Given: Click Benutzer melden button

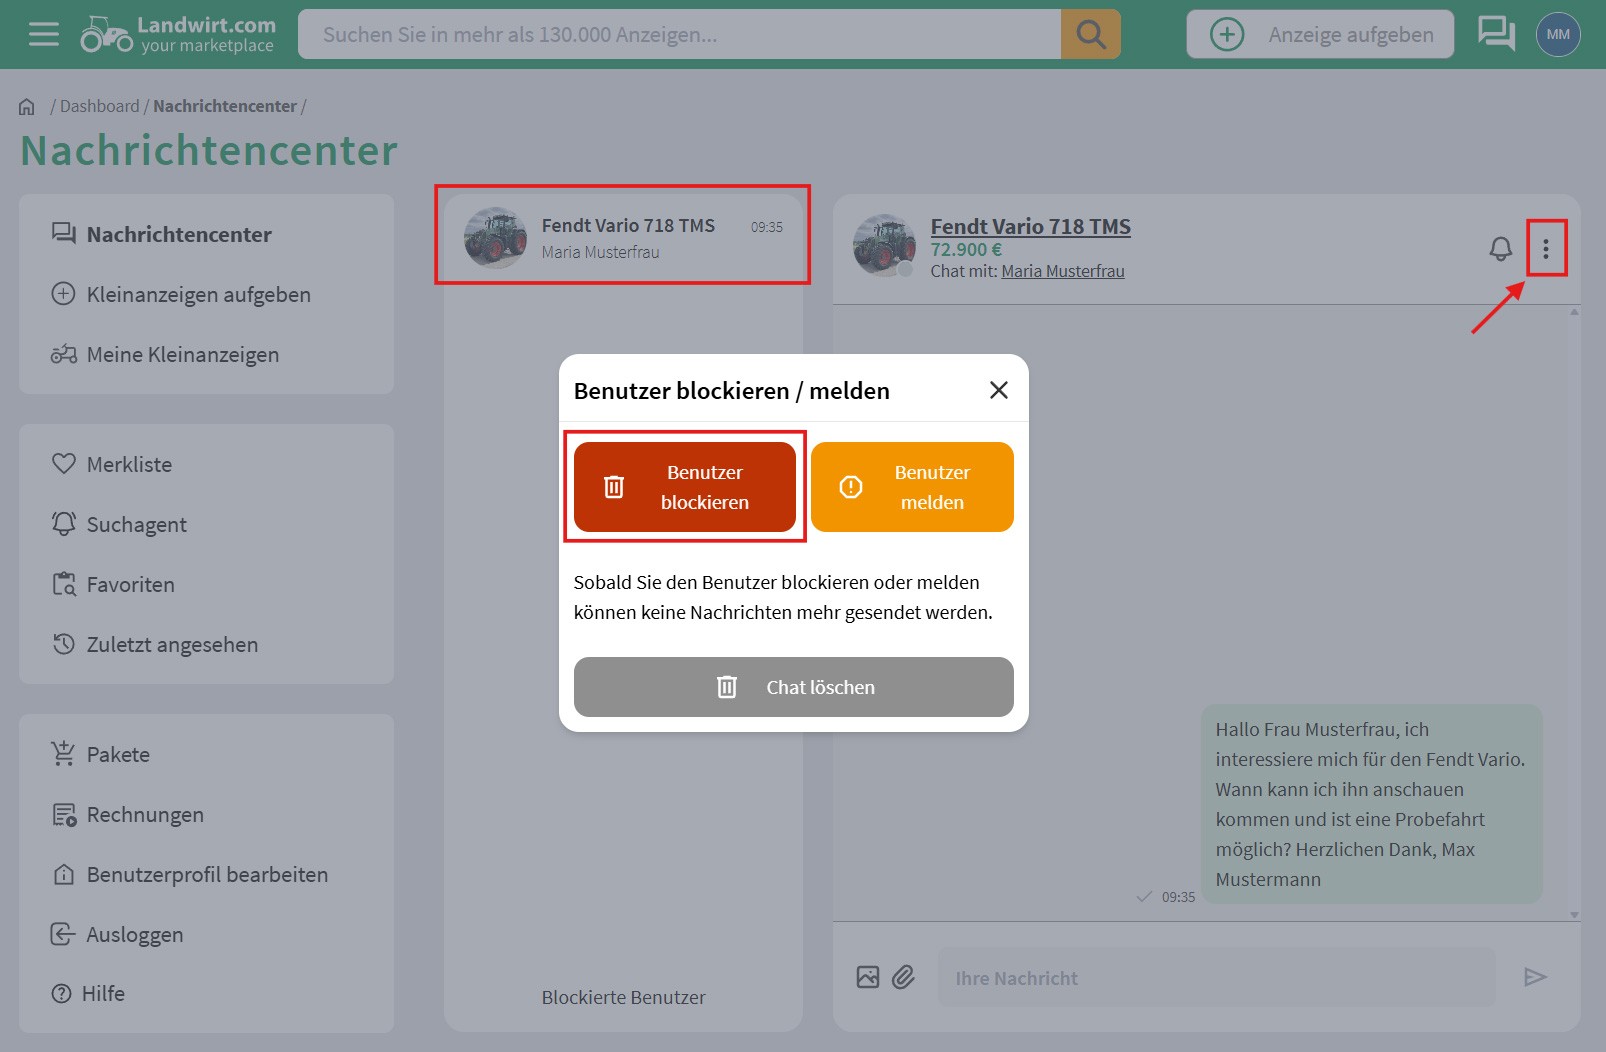Looking at the screenshot, I should (x=912, y=487).
